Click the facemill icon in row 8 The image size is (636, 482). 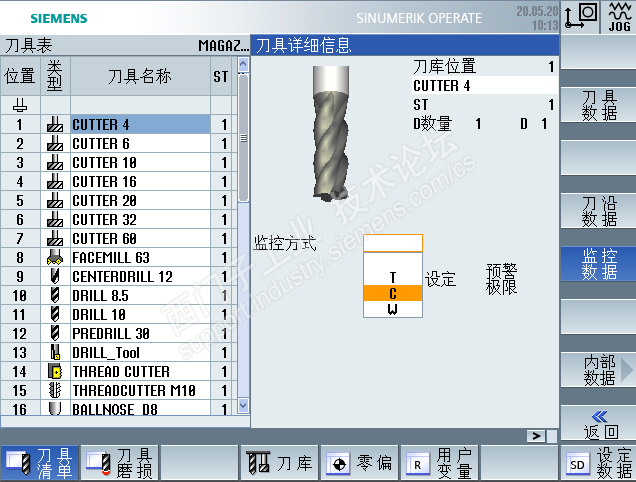[55, 257]
